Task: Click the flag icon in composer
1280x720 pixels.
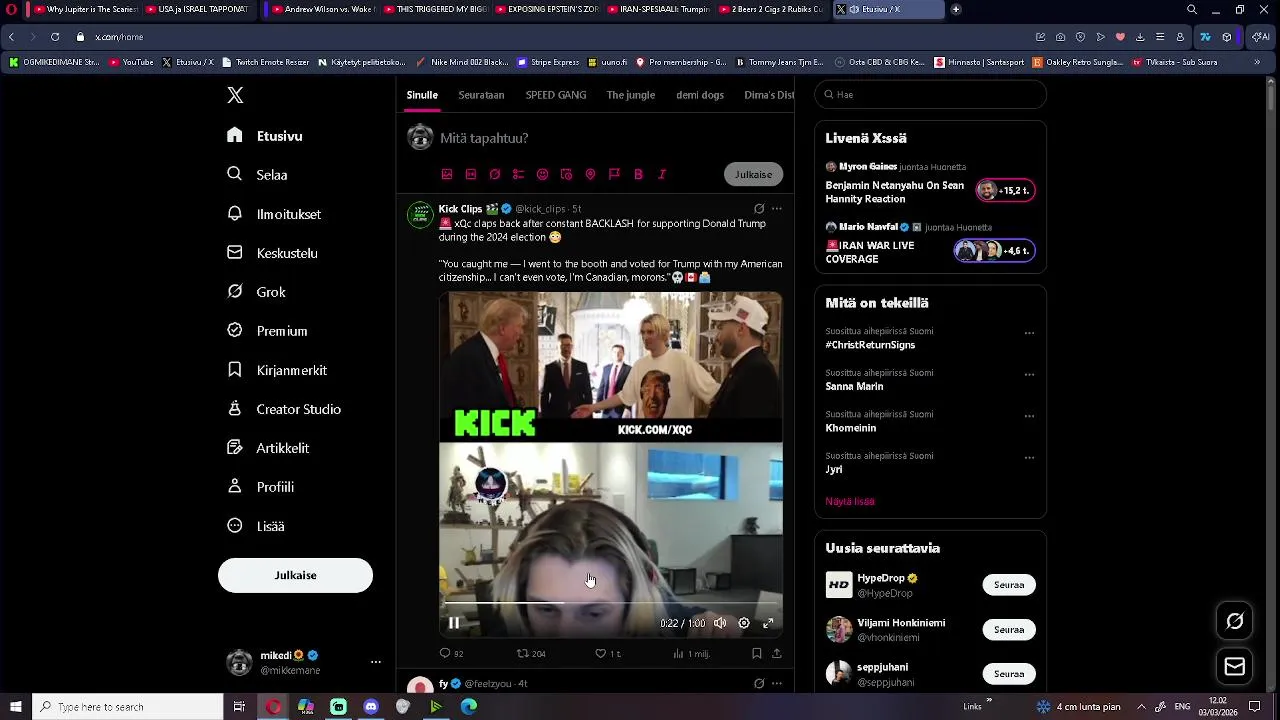Action: [614, 174]
